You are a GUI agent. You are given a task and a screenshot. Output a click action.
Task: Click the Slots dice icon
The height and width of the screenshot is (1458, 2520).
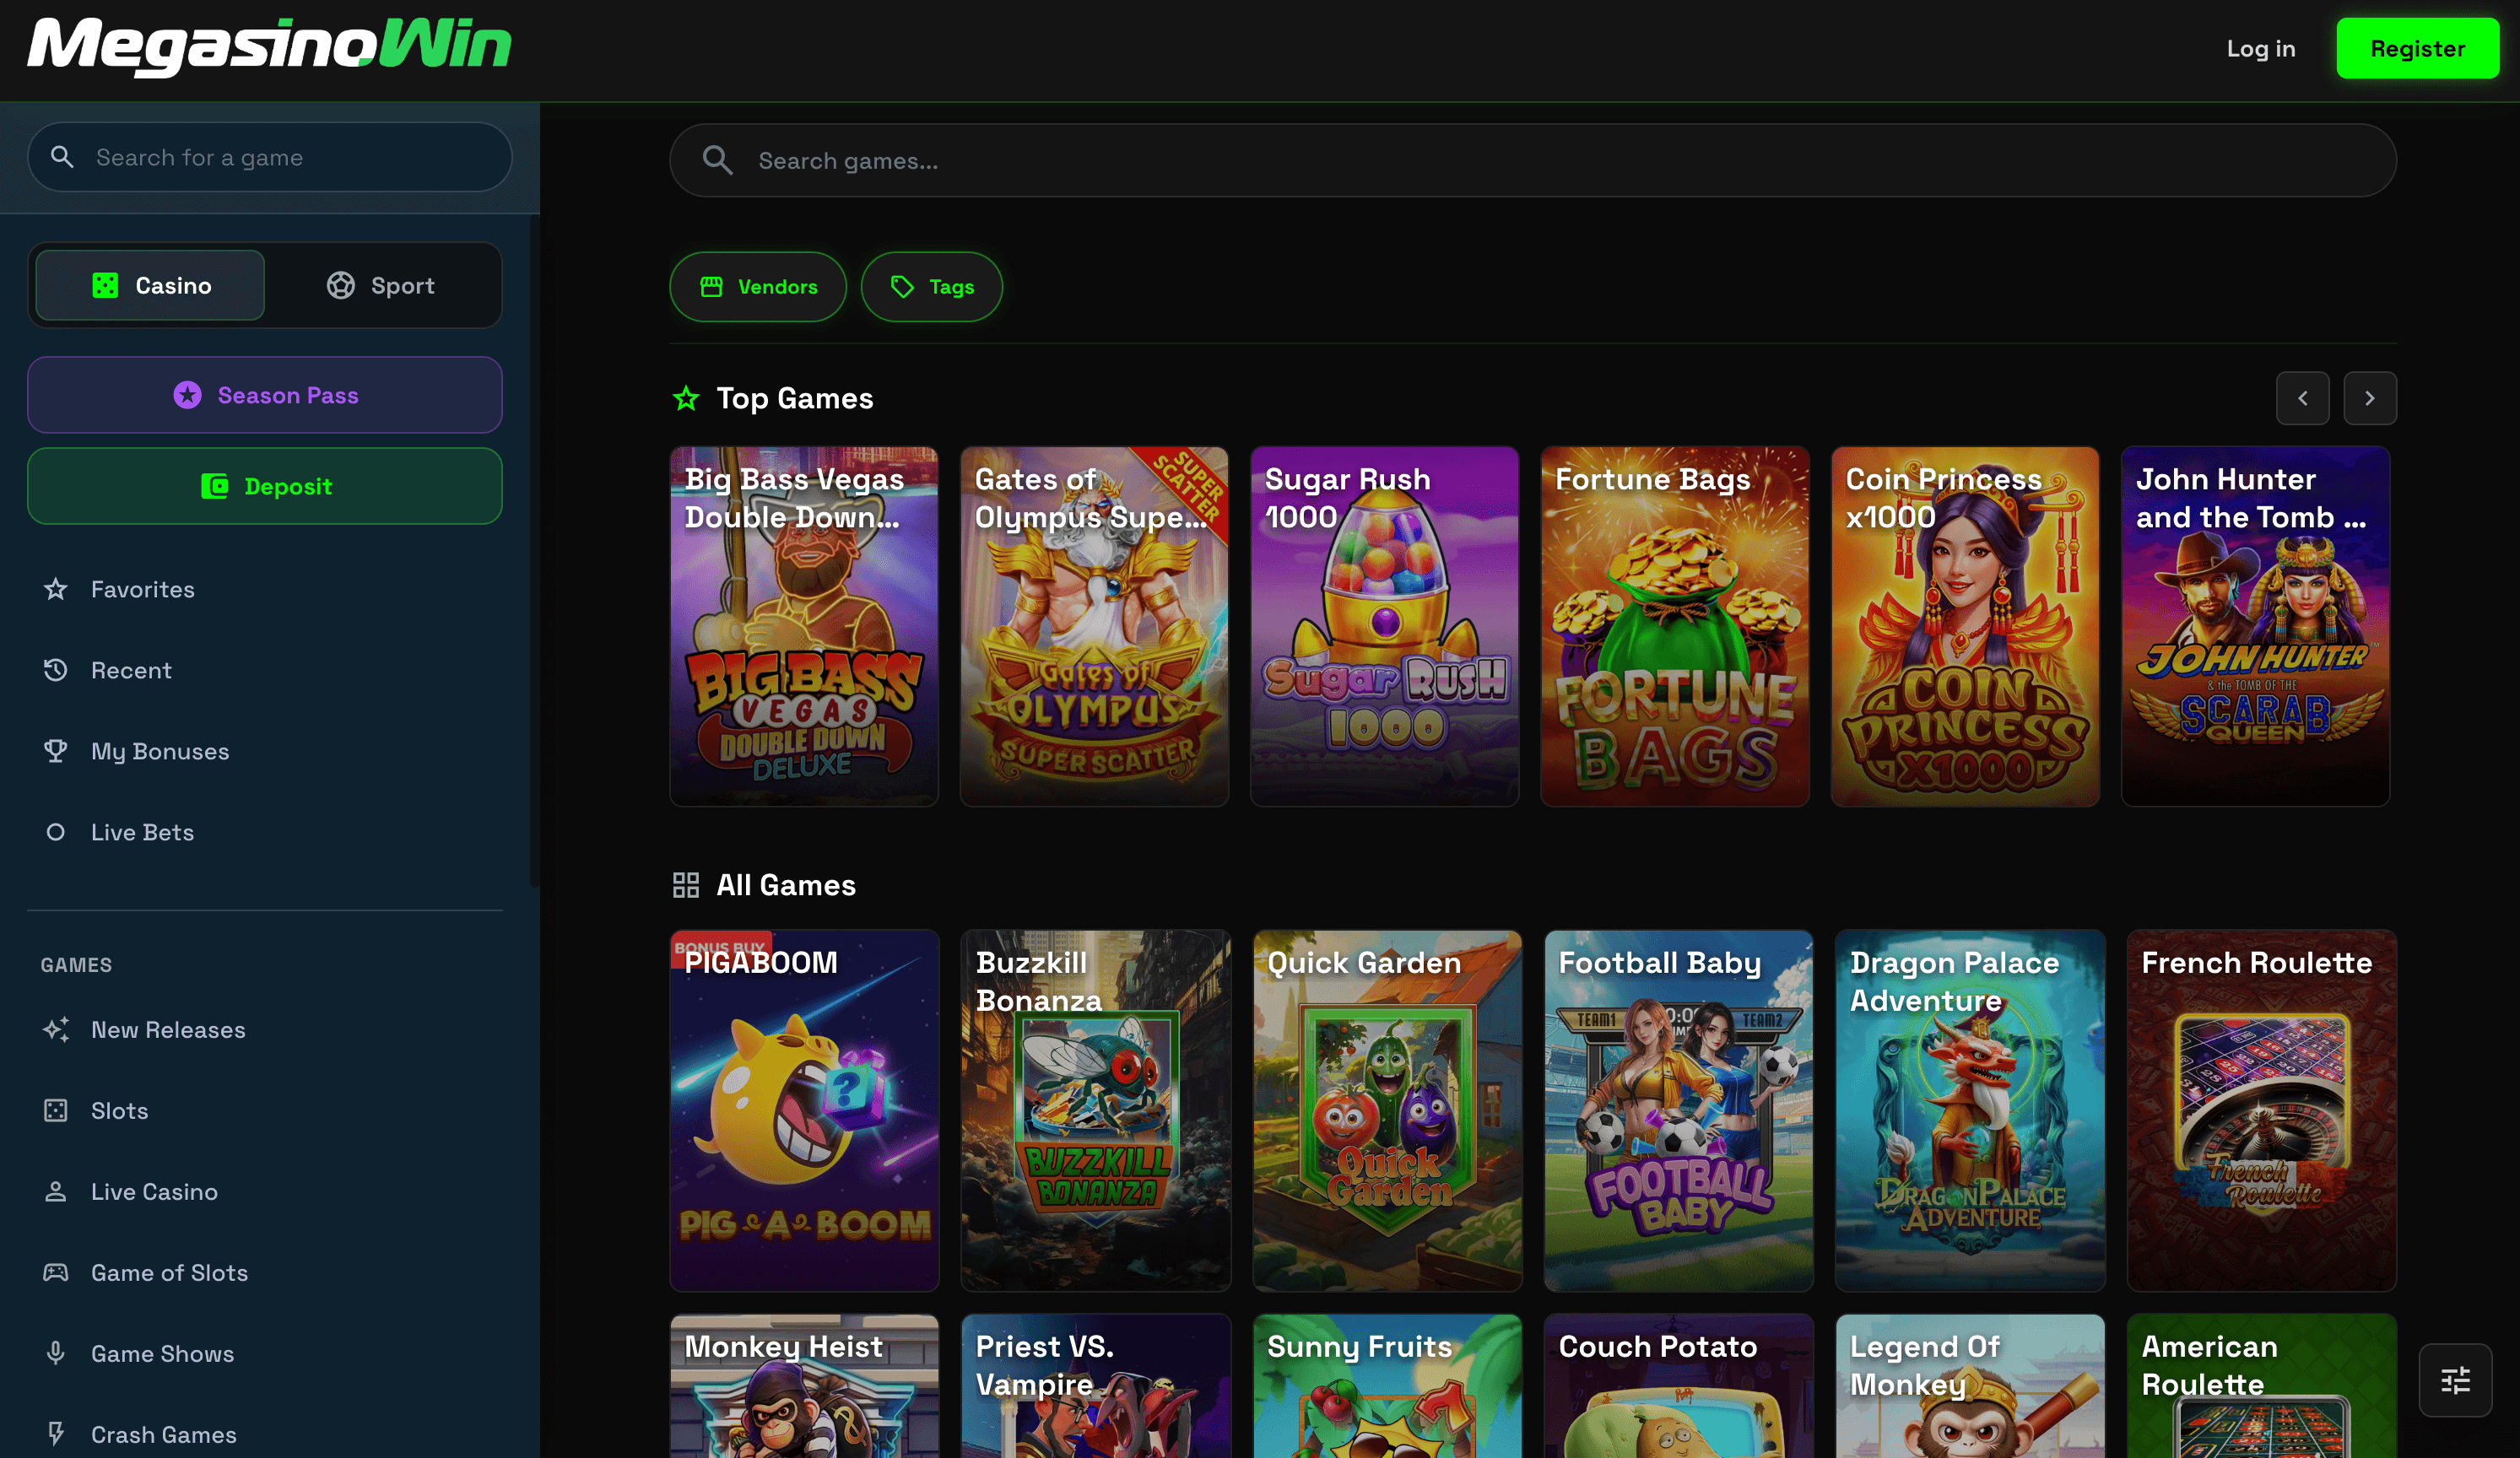click(56, 1110)
